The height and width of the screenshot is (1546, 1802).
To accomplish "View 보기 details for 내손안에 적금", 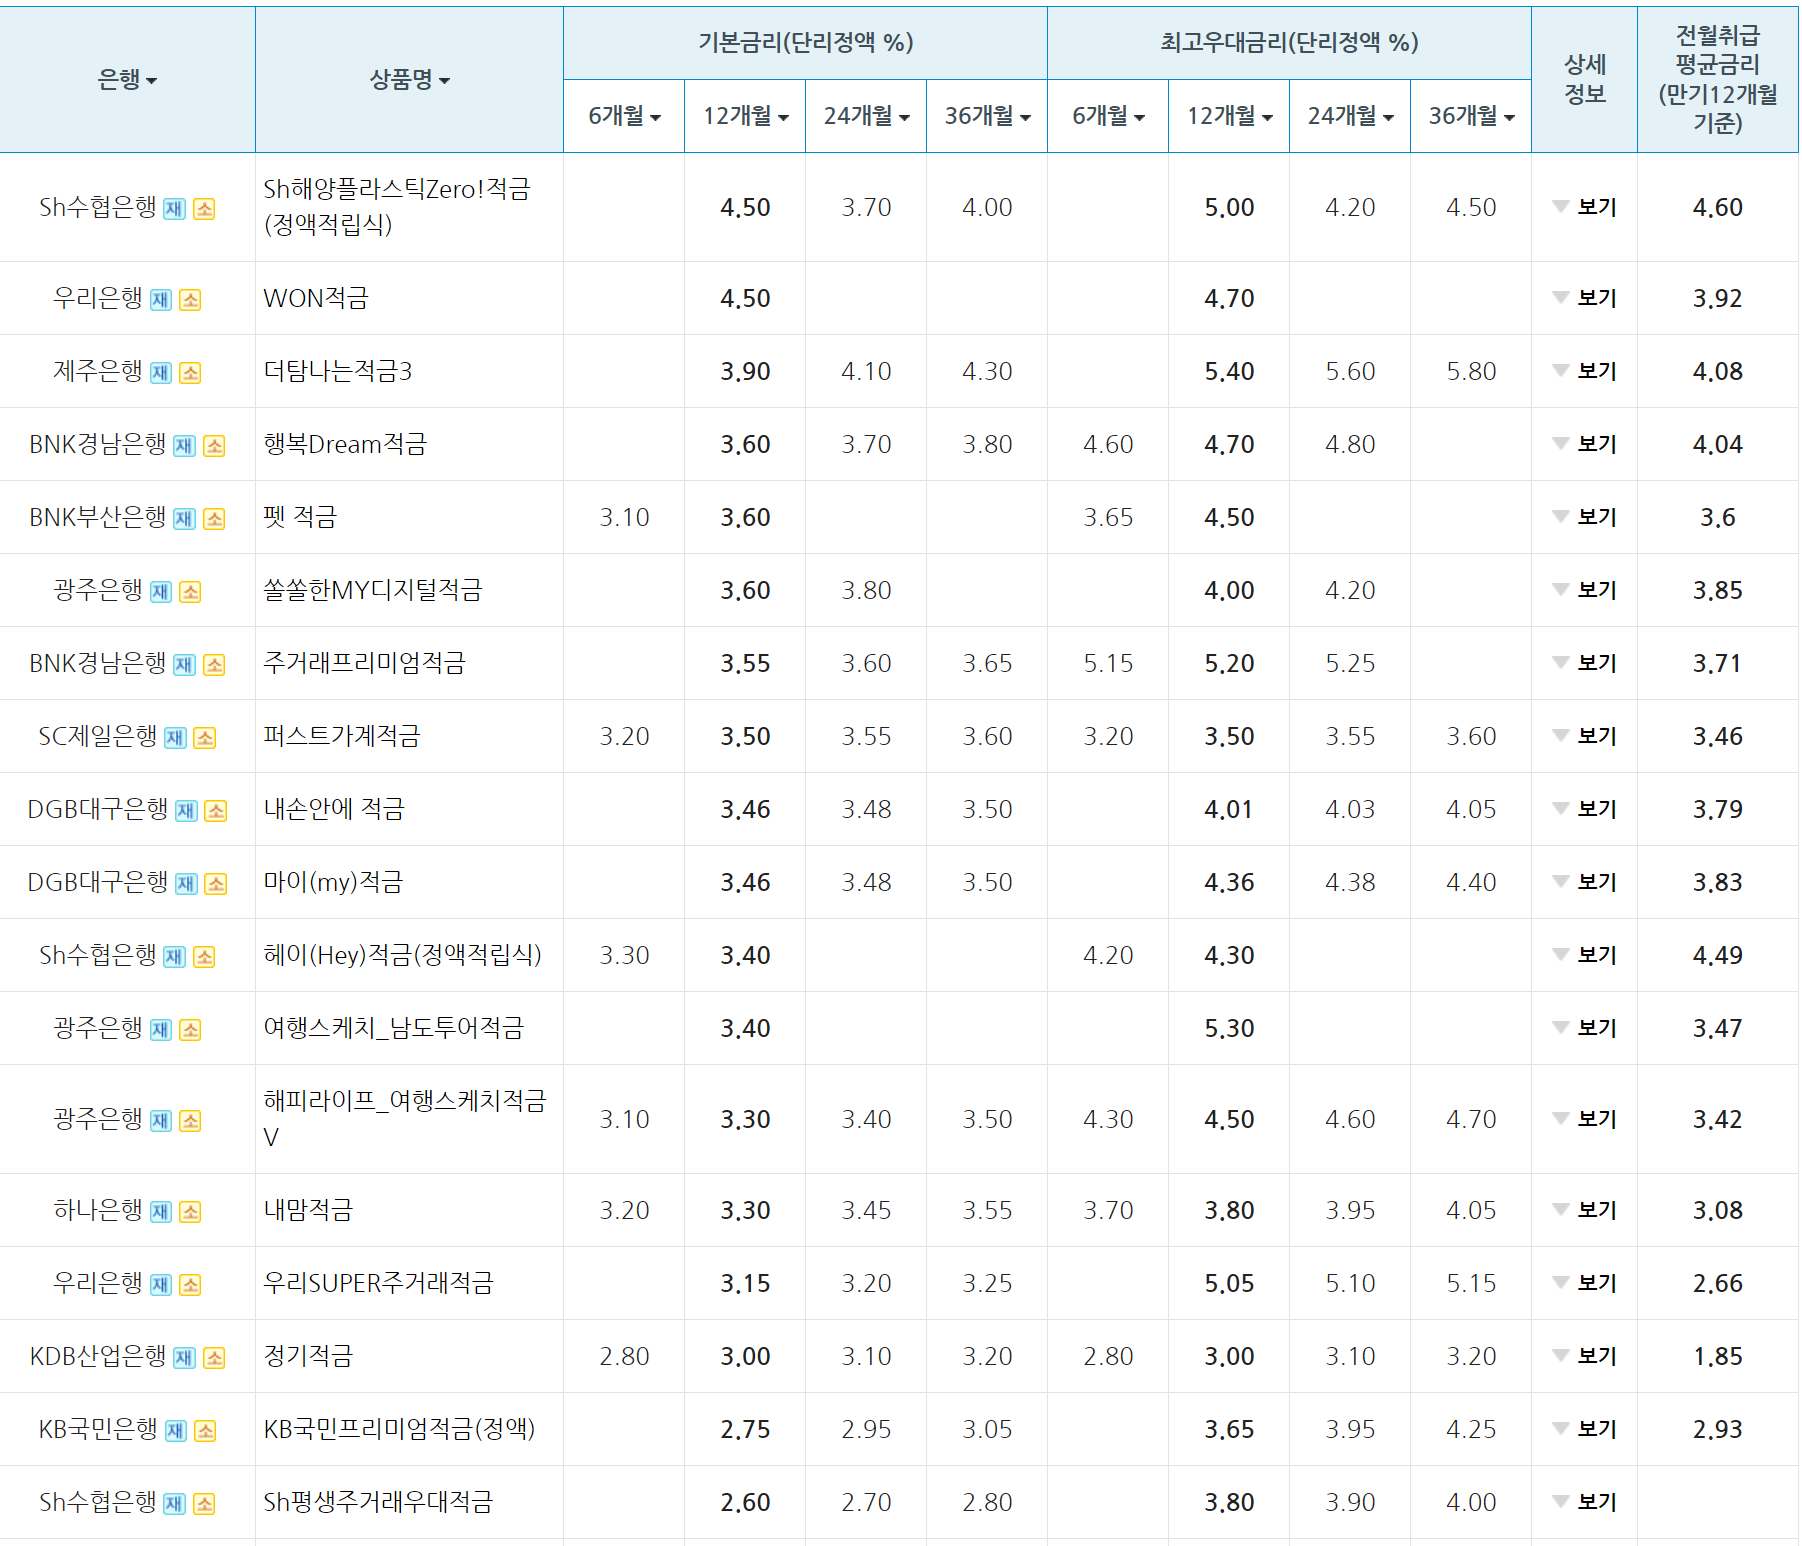I will click(x=1585, y=809).
